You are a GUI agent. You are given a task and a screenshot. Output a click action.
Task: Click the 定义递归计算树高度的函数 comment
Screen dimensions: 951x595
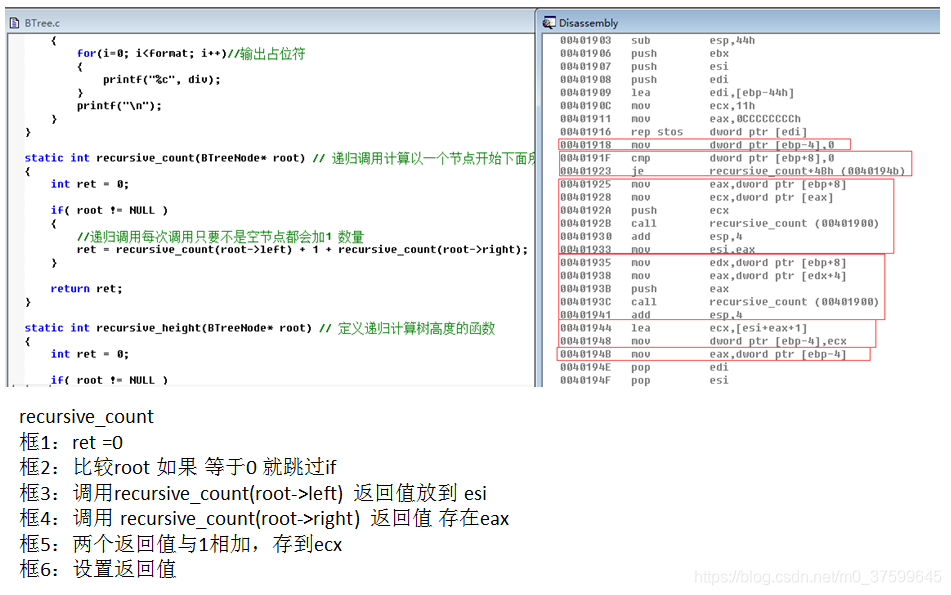click(408, 328)
